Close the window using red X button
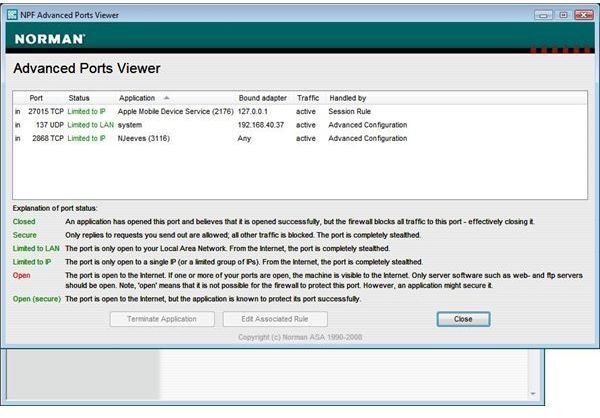 point(584,15)
